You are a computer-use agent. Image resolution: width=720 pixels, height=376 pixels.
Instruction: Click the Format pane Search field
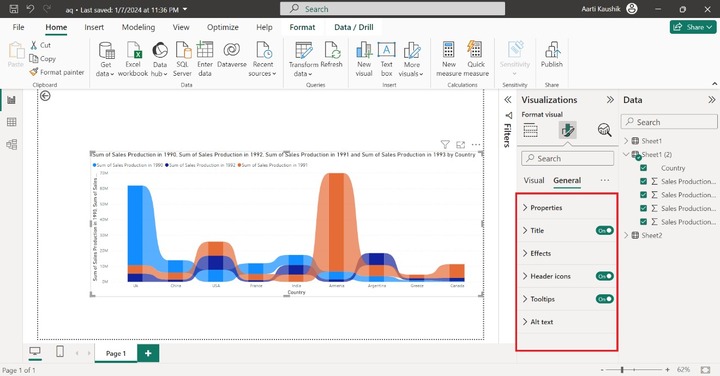coord(568,158)
